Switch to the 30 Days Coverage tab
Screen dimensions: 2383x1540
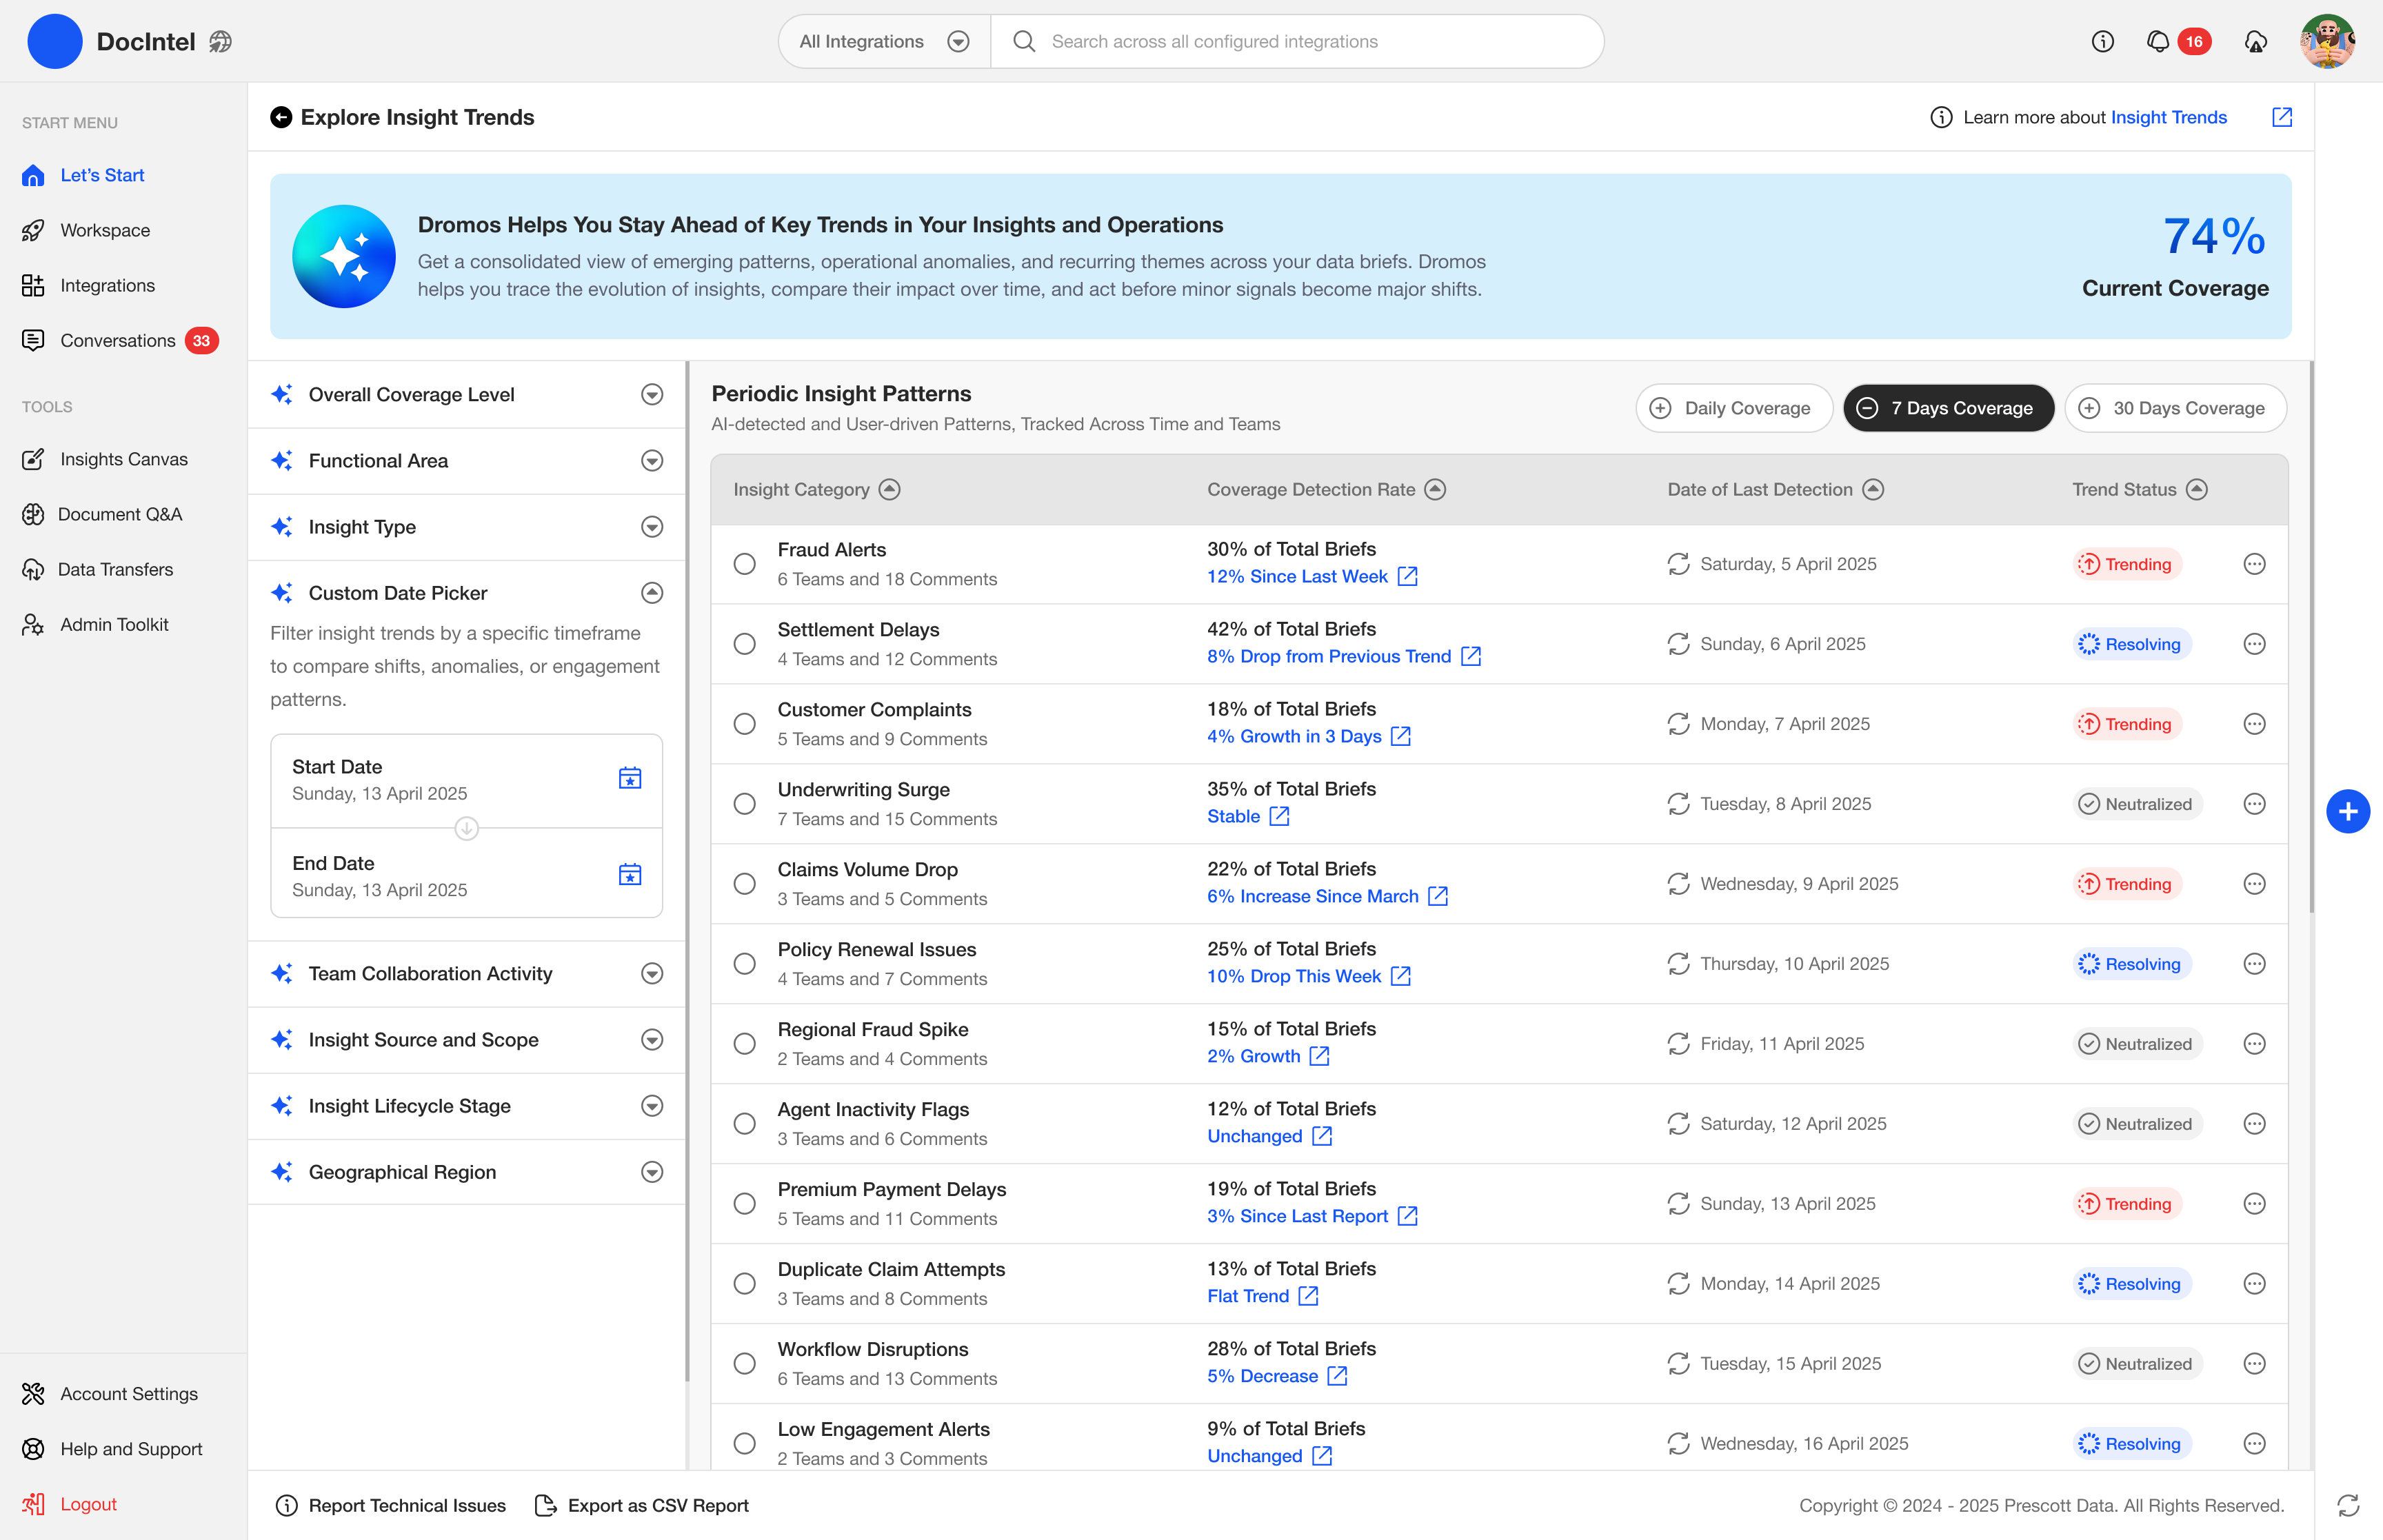coord(2175,408)
